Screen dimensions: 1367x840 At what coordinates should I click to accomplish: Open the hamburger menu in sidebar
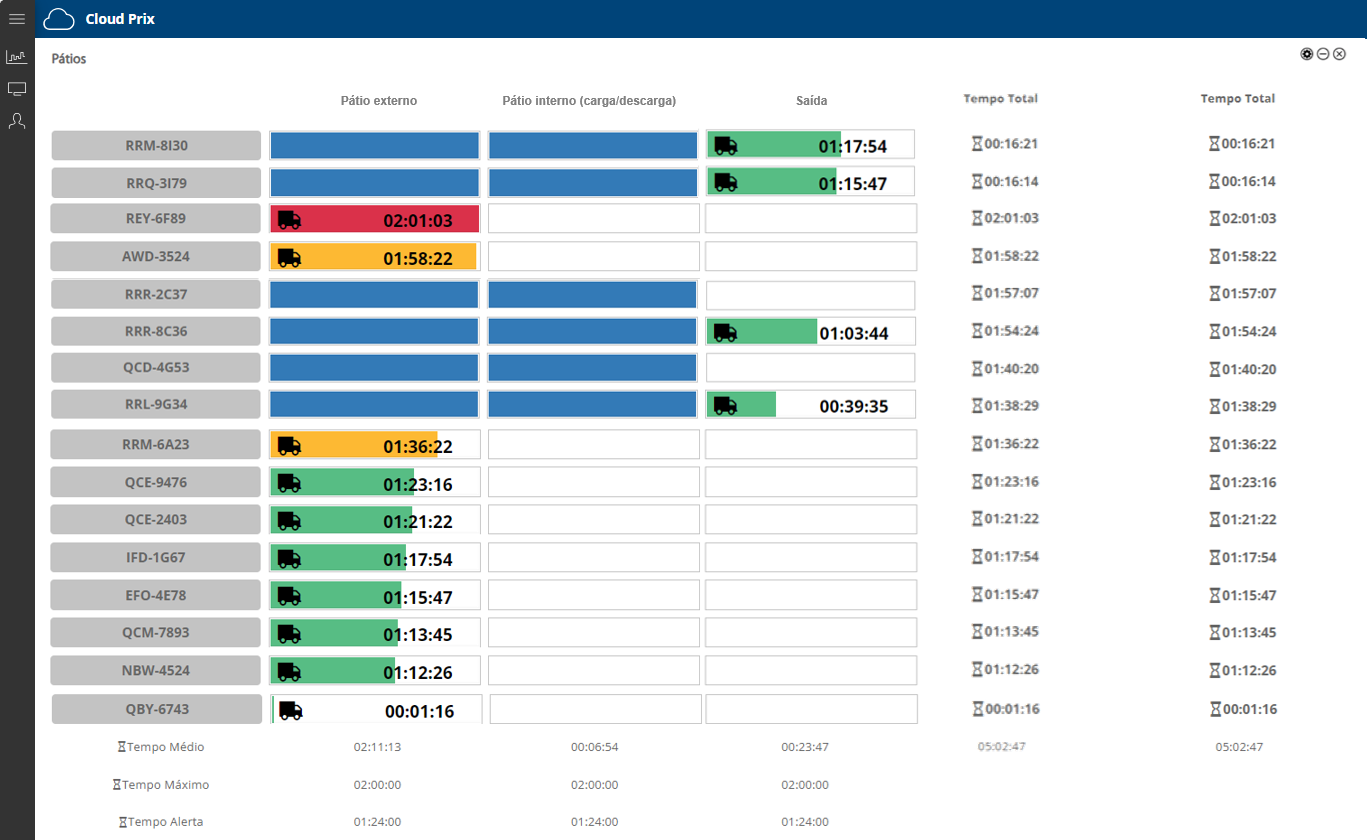17,19
